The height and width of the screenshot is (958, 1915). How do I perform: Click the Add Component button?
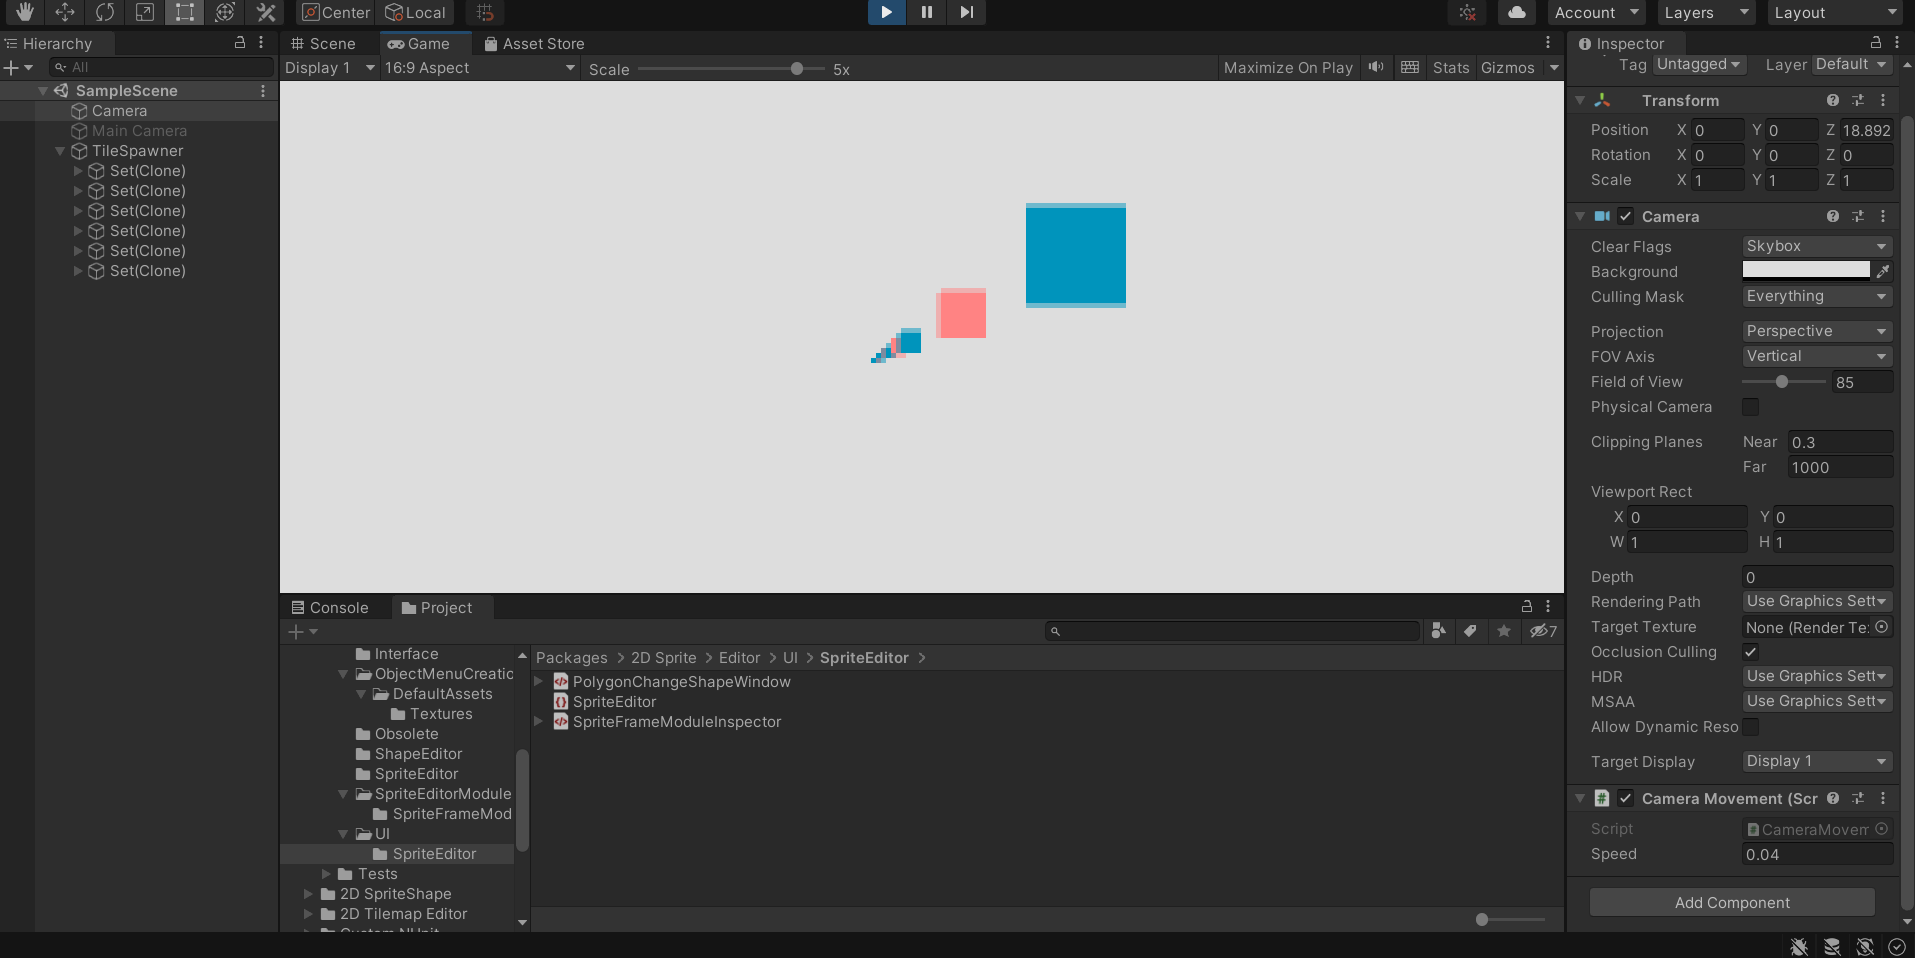(x=1730, y=902)
